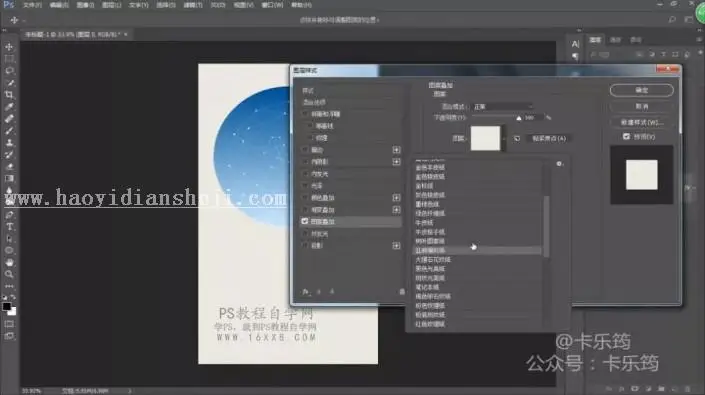Screen dimensions: 705x395
Task: Toggle Quick Mask mode icon
Action: [9, 324]
